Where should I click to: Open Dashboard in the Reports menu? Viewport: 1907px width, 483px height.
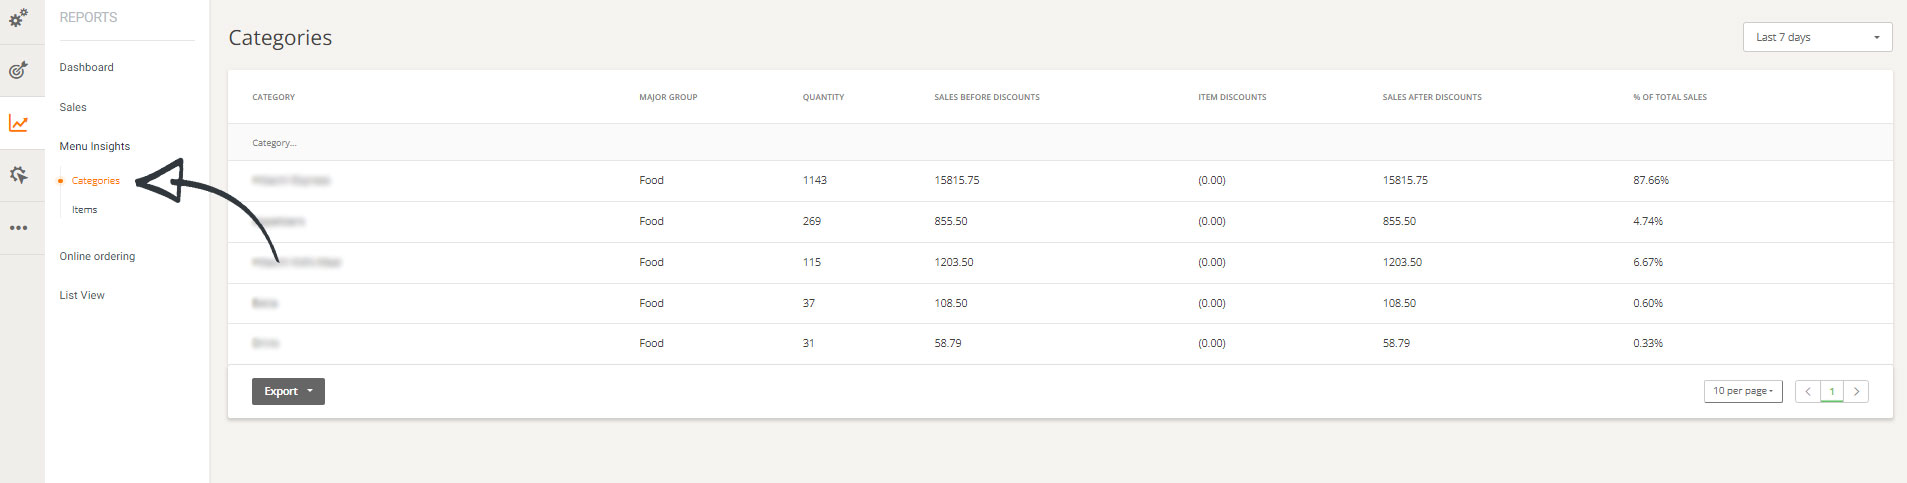coord(86,67)
